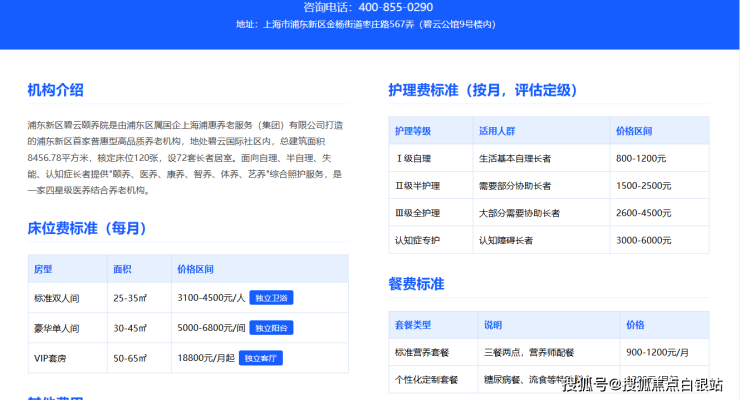Click the 2600-4500元 price cell
Viewport: 740px width, 400px height.
(643, 213)
